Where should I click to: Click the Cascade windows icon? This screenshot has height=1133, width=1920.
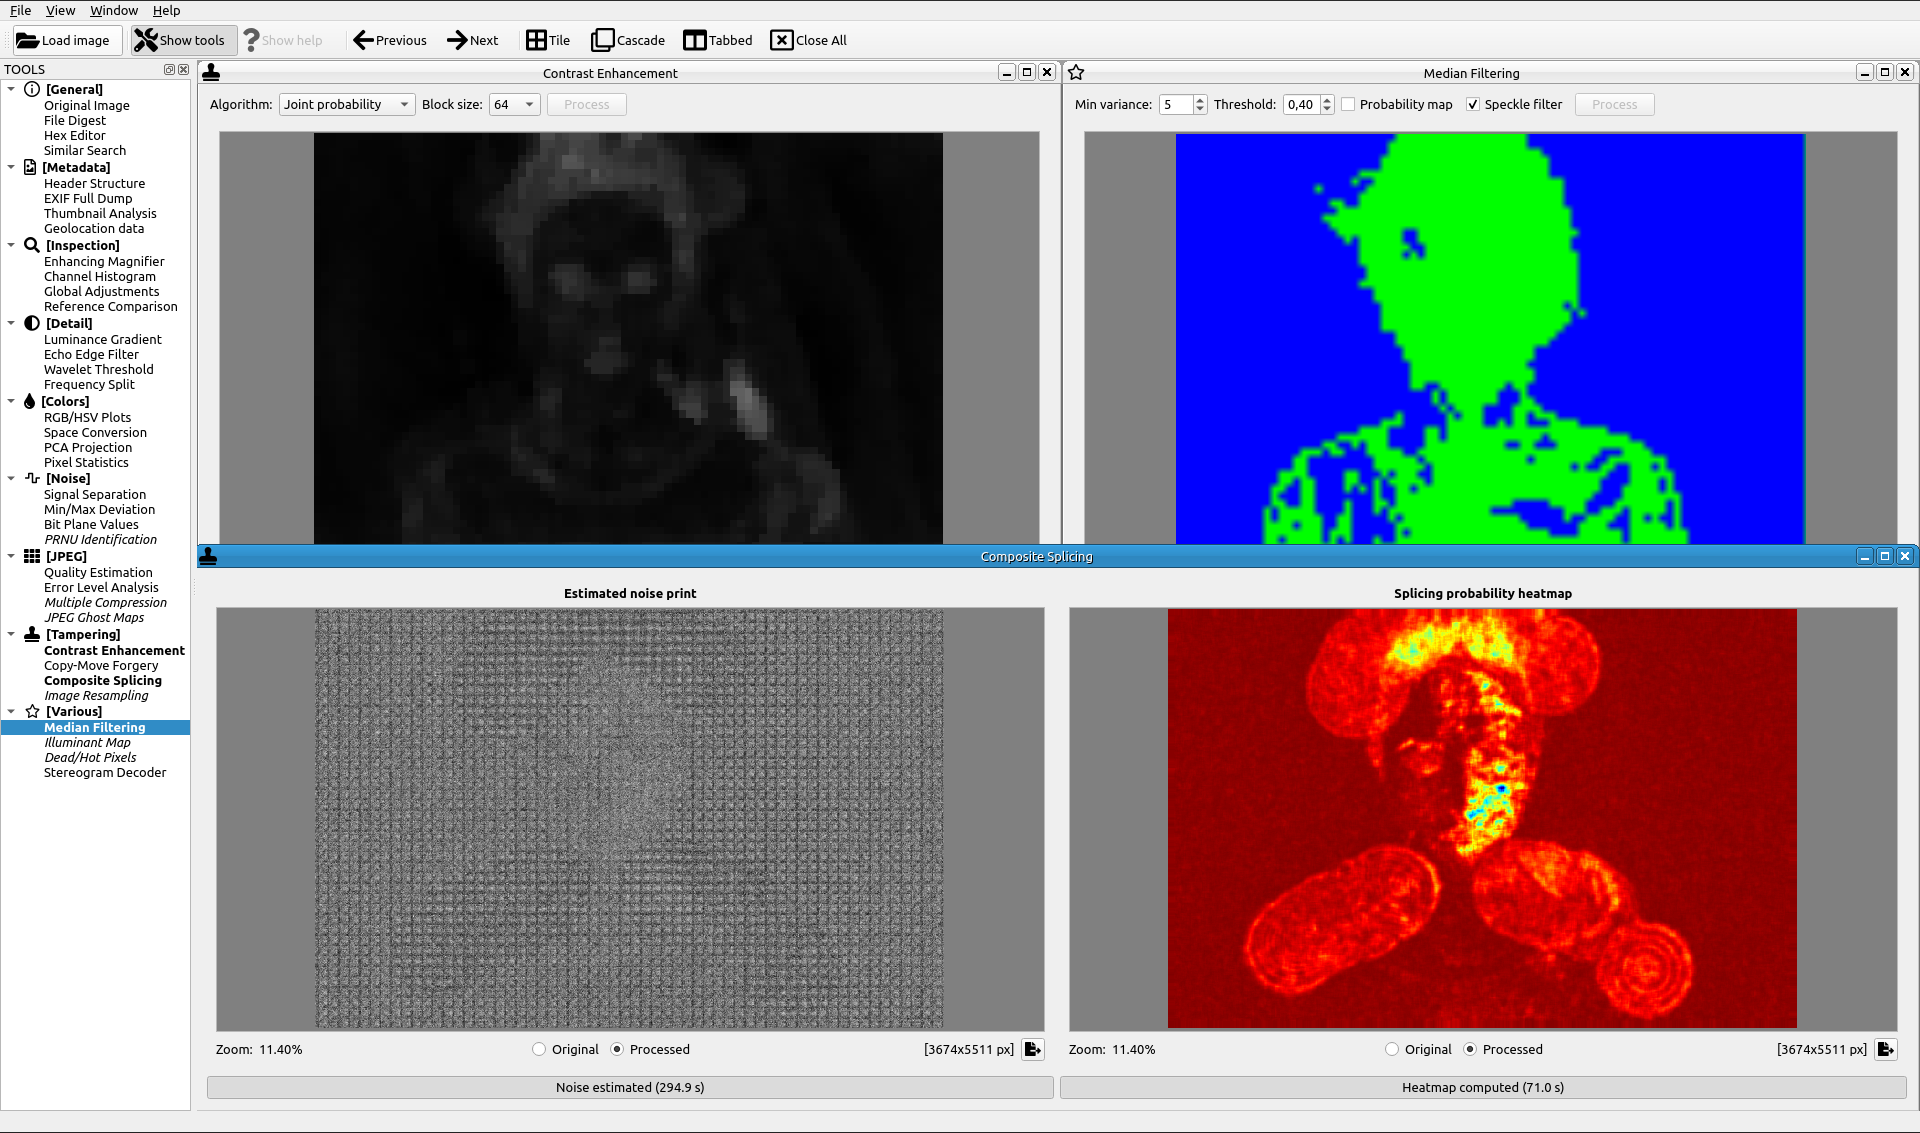pyautogui.click(x=602, y=40)
